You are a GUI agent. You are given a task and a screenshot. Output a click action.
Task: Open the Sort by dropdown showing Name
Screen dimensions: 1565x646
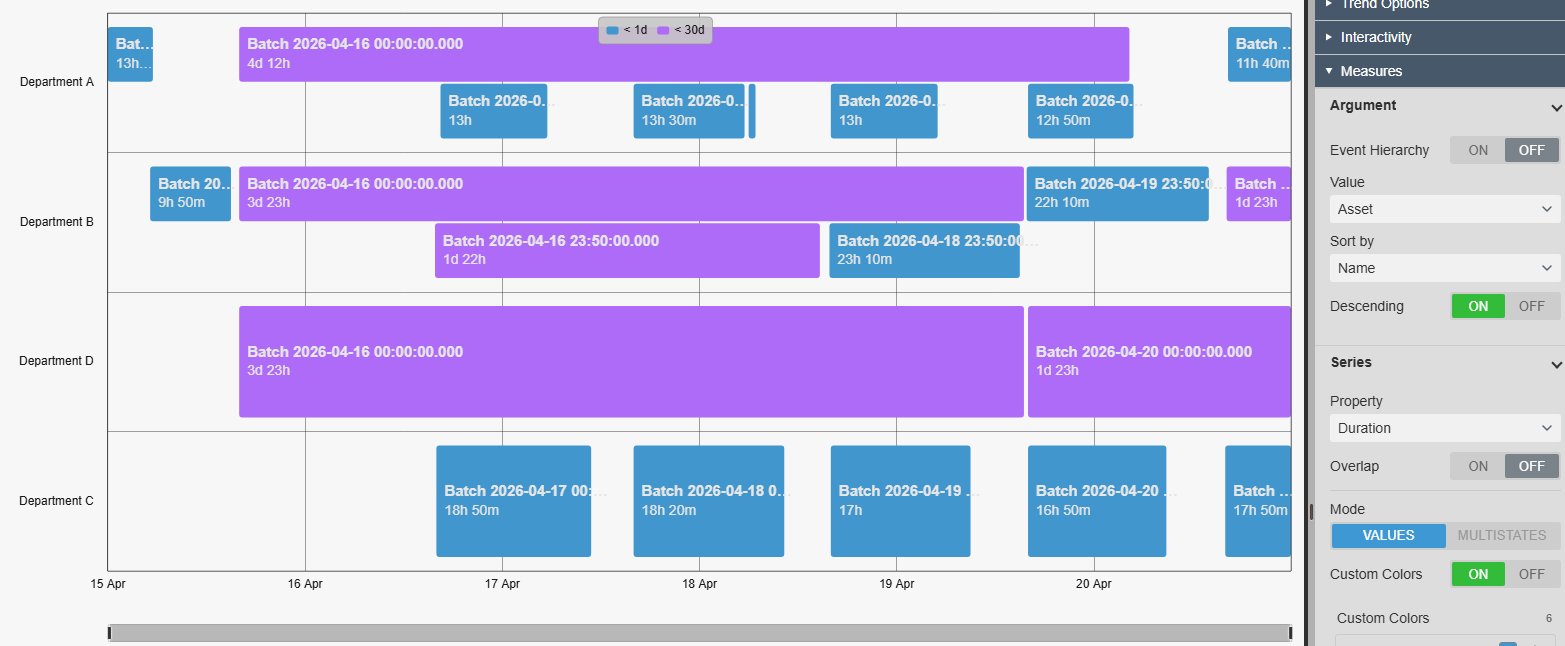pyautogui.click(x=1445, y=268)
